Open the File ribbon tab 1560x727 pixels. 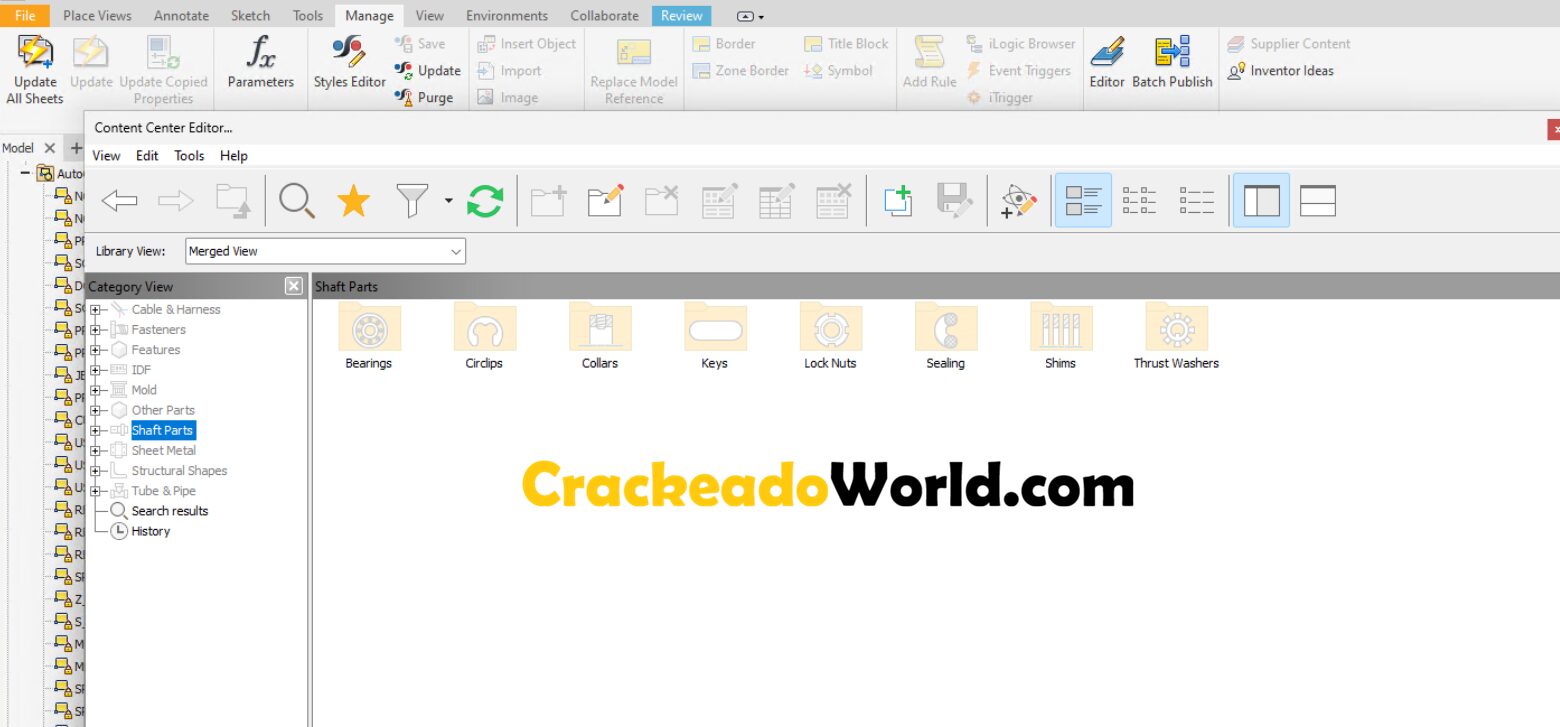25,16
